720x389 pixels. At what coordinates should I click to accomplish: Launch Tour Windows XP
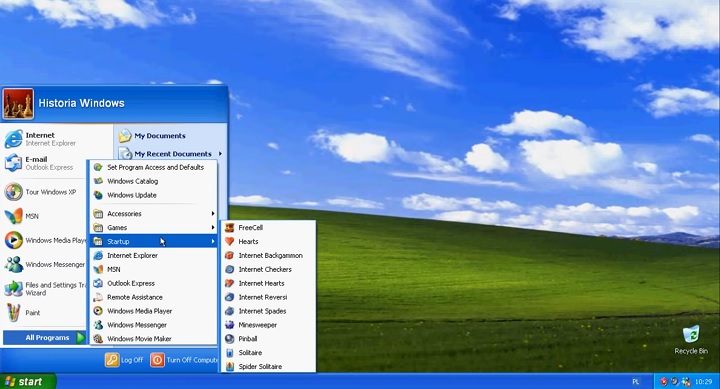[x=45, y=192]
